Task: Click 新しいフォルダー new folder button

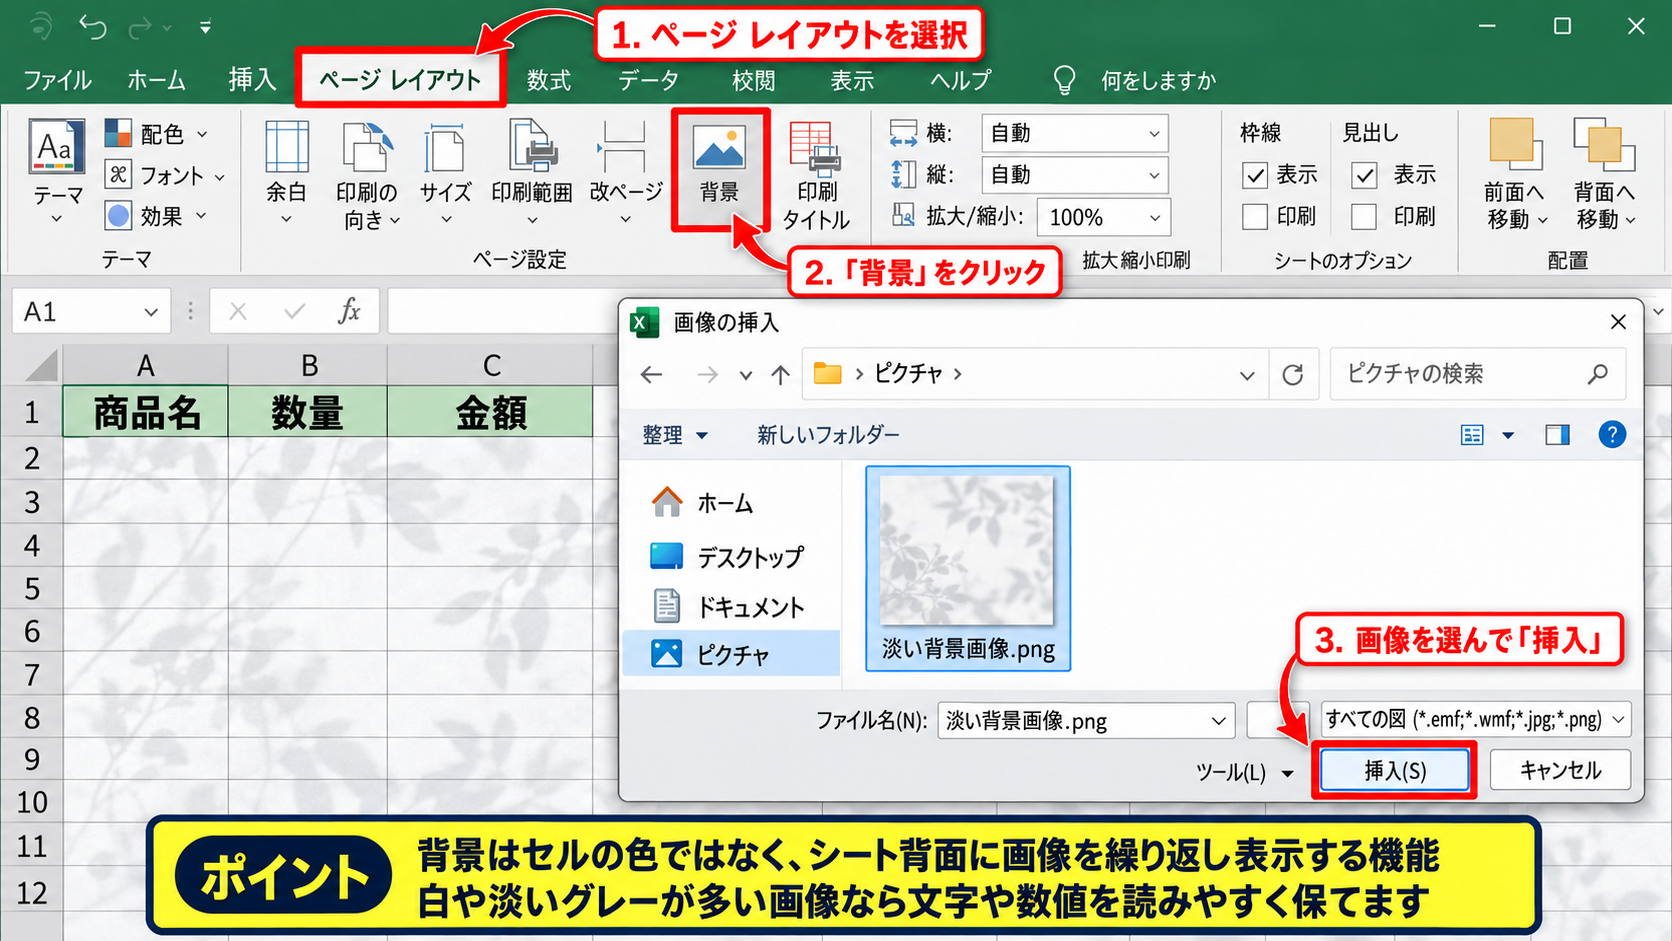Action: (828, 435)
